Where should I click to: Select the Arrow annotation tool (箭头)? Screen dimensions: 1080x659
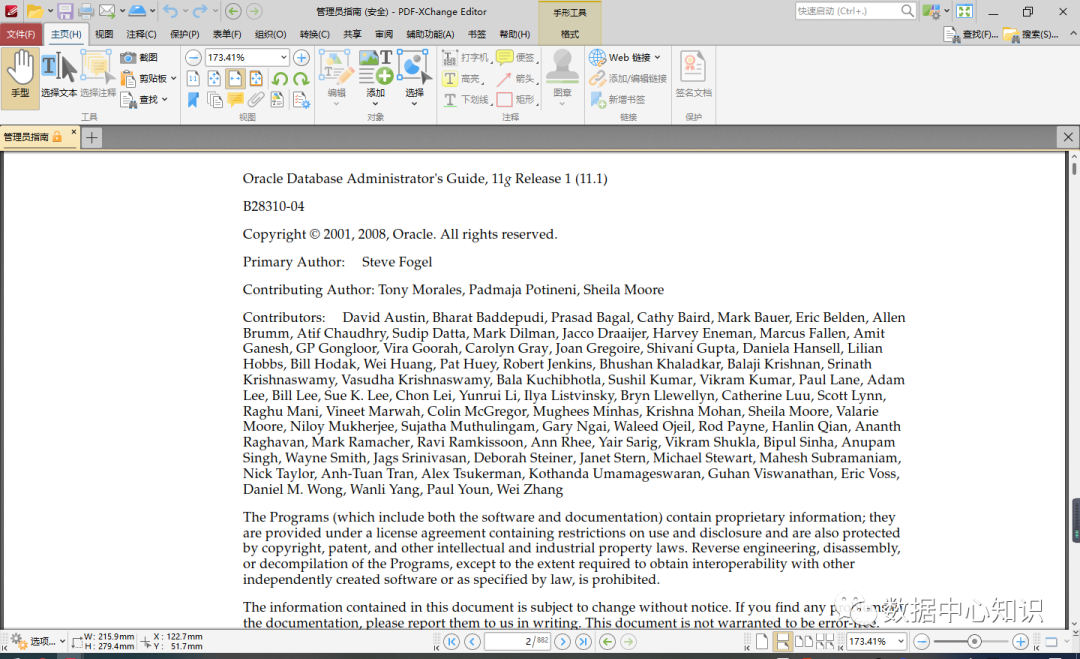[x=515, y=79]
